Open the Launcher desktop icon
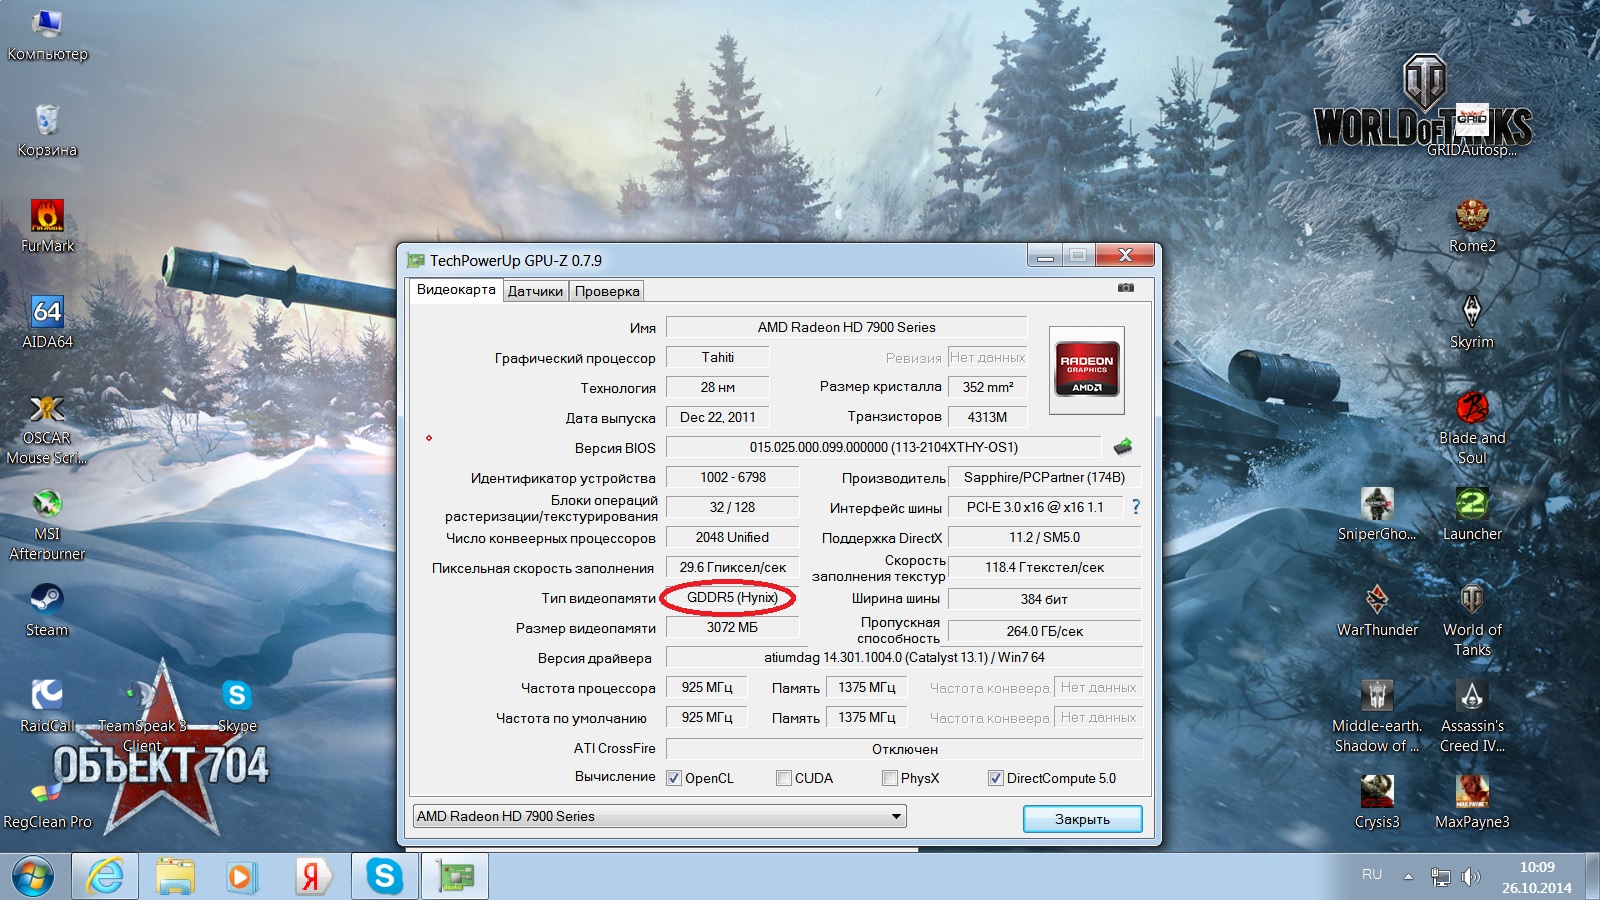 click(1472, 514)
